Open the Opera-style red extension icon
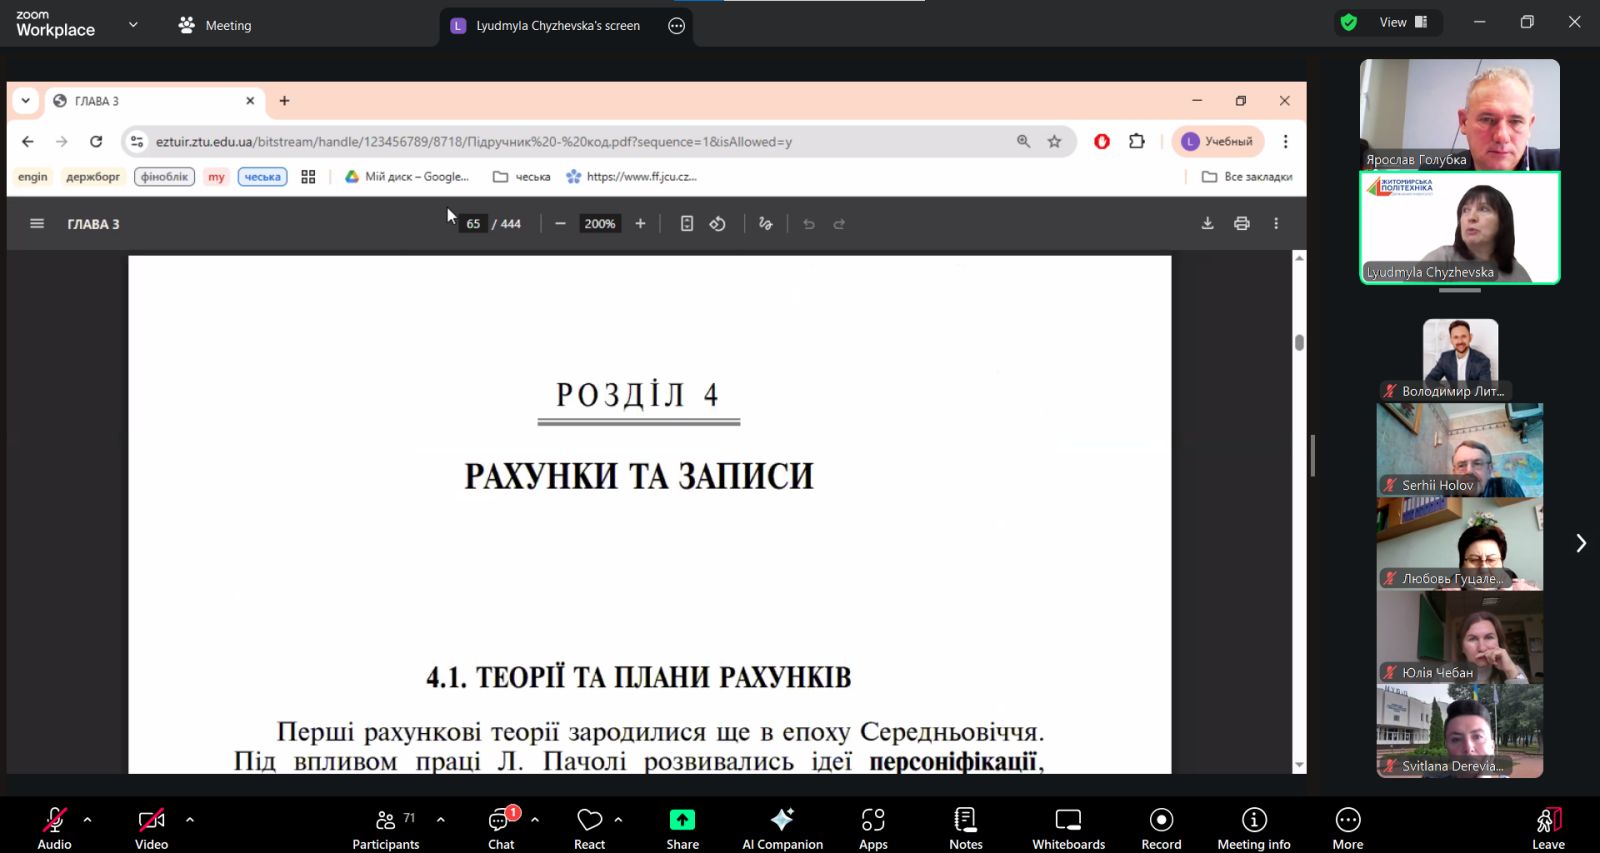This screenshot has height=853, width=1600. pyautogui.click(x=1102, y=142)
